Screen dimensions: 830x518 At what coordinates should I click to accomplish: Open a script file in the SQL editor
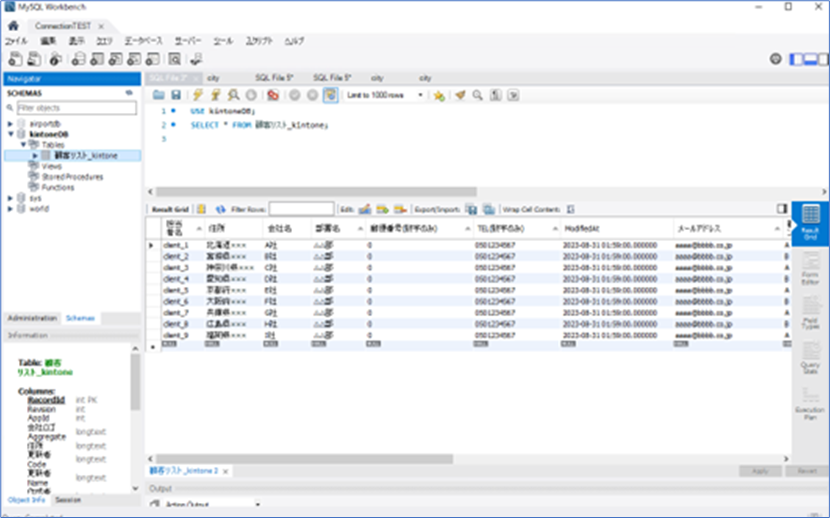point(158,95)
